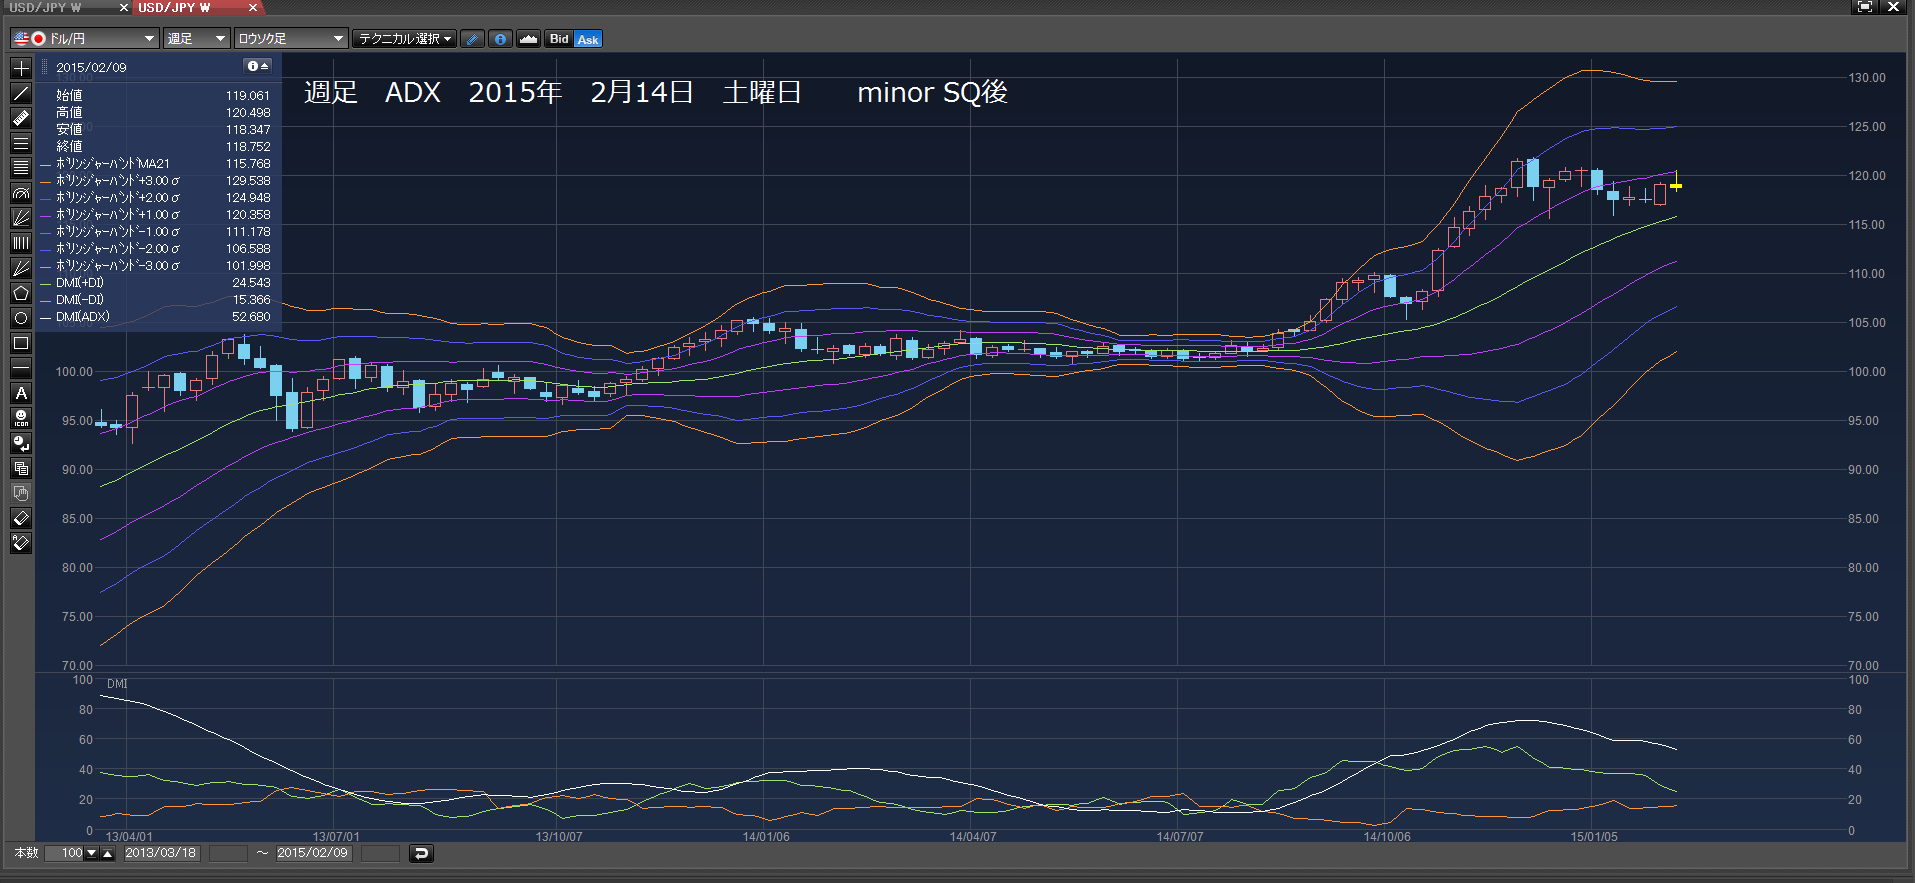Select the smiley icon stamp tool

click(x=21, y=418)
